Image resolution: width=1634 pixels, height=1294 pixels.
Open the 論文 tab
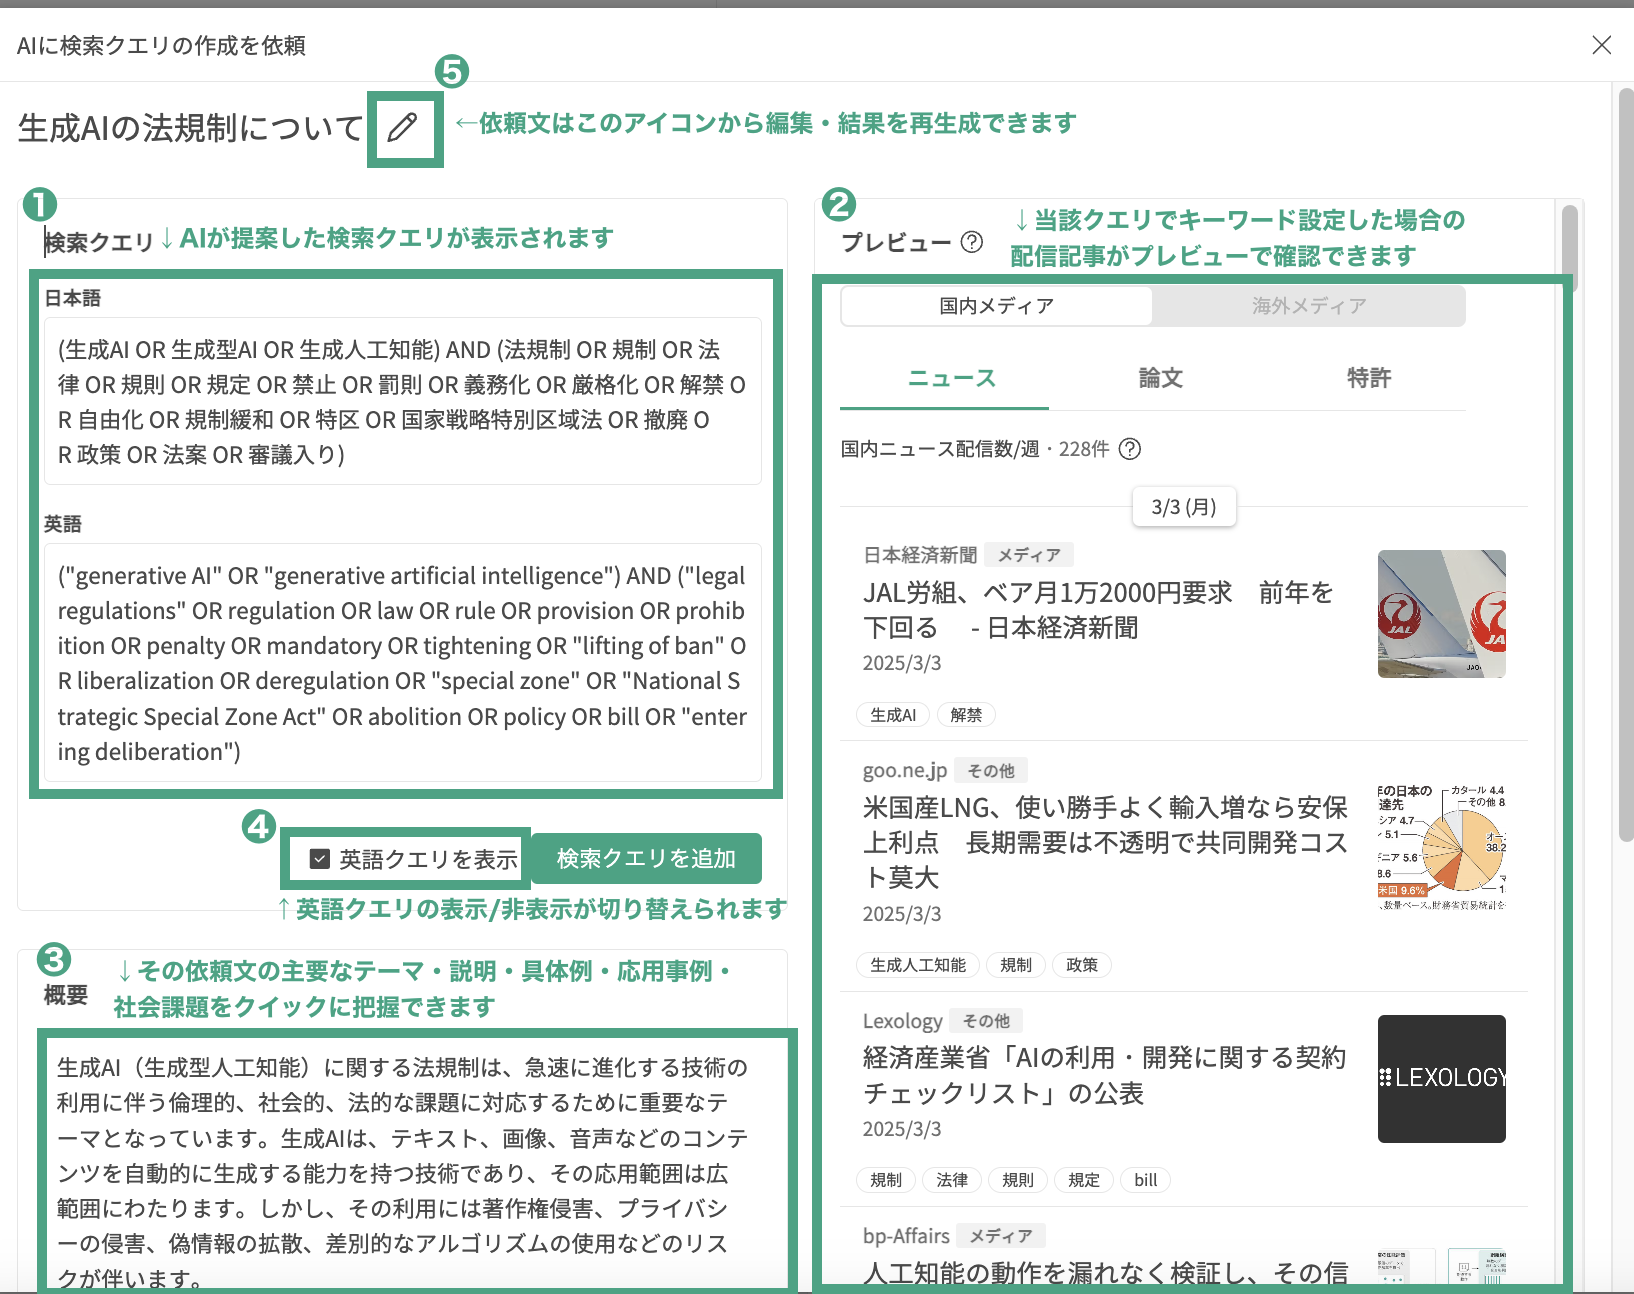[x=1160, y=378]
